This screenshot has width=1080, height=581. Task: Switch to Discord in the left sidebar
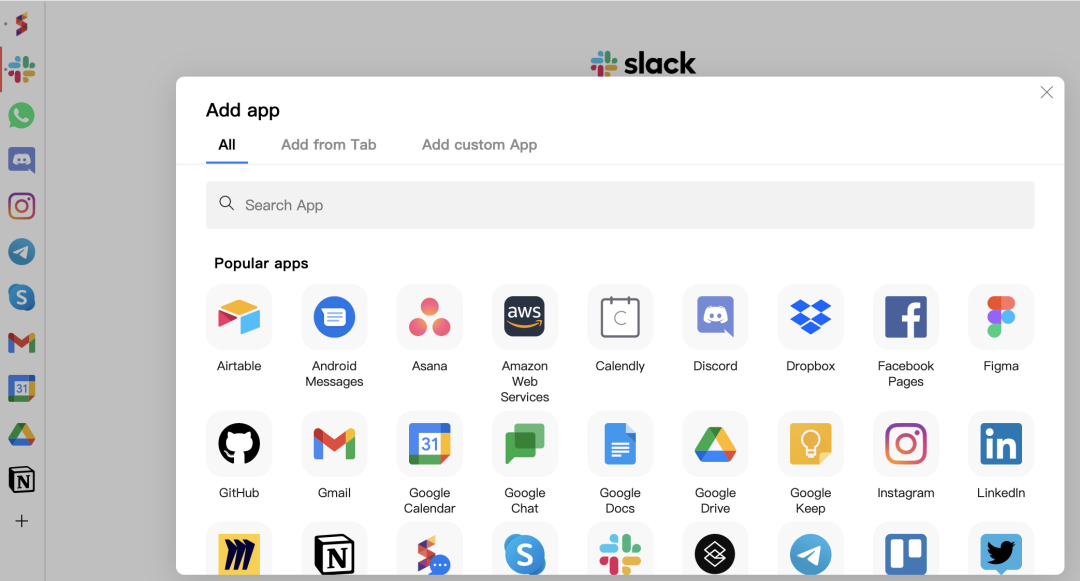click(21, 160)
